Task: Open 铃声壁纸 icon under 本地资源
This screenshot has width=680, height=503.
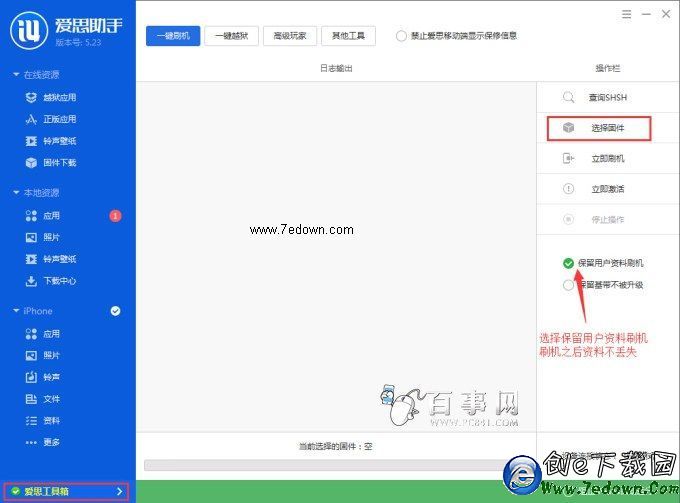Action: pos(31,259)
